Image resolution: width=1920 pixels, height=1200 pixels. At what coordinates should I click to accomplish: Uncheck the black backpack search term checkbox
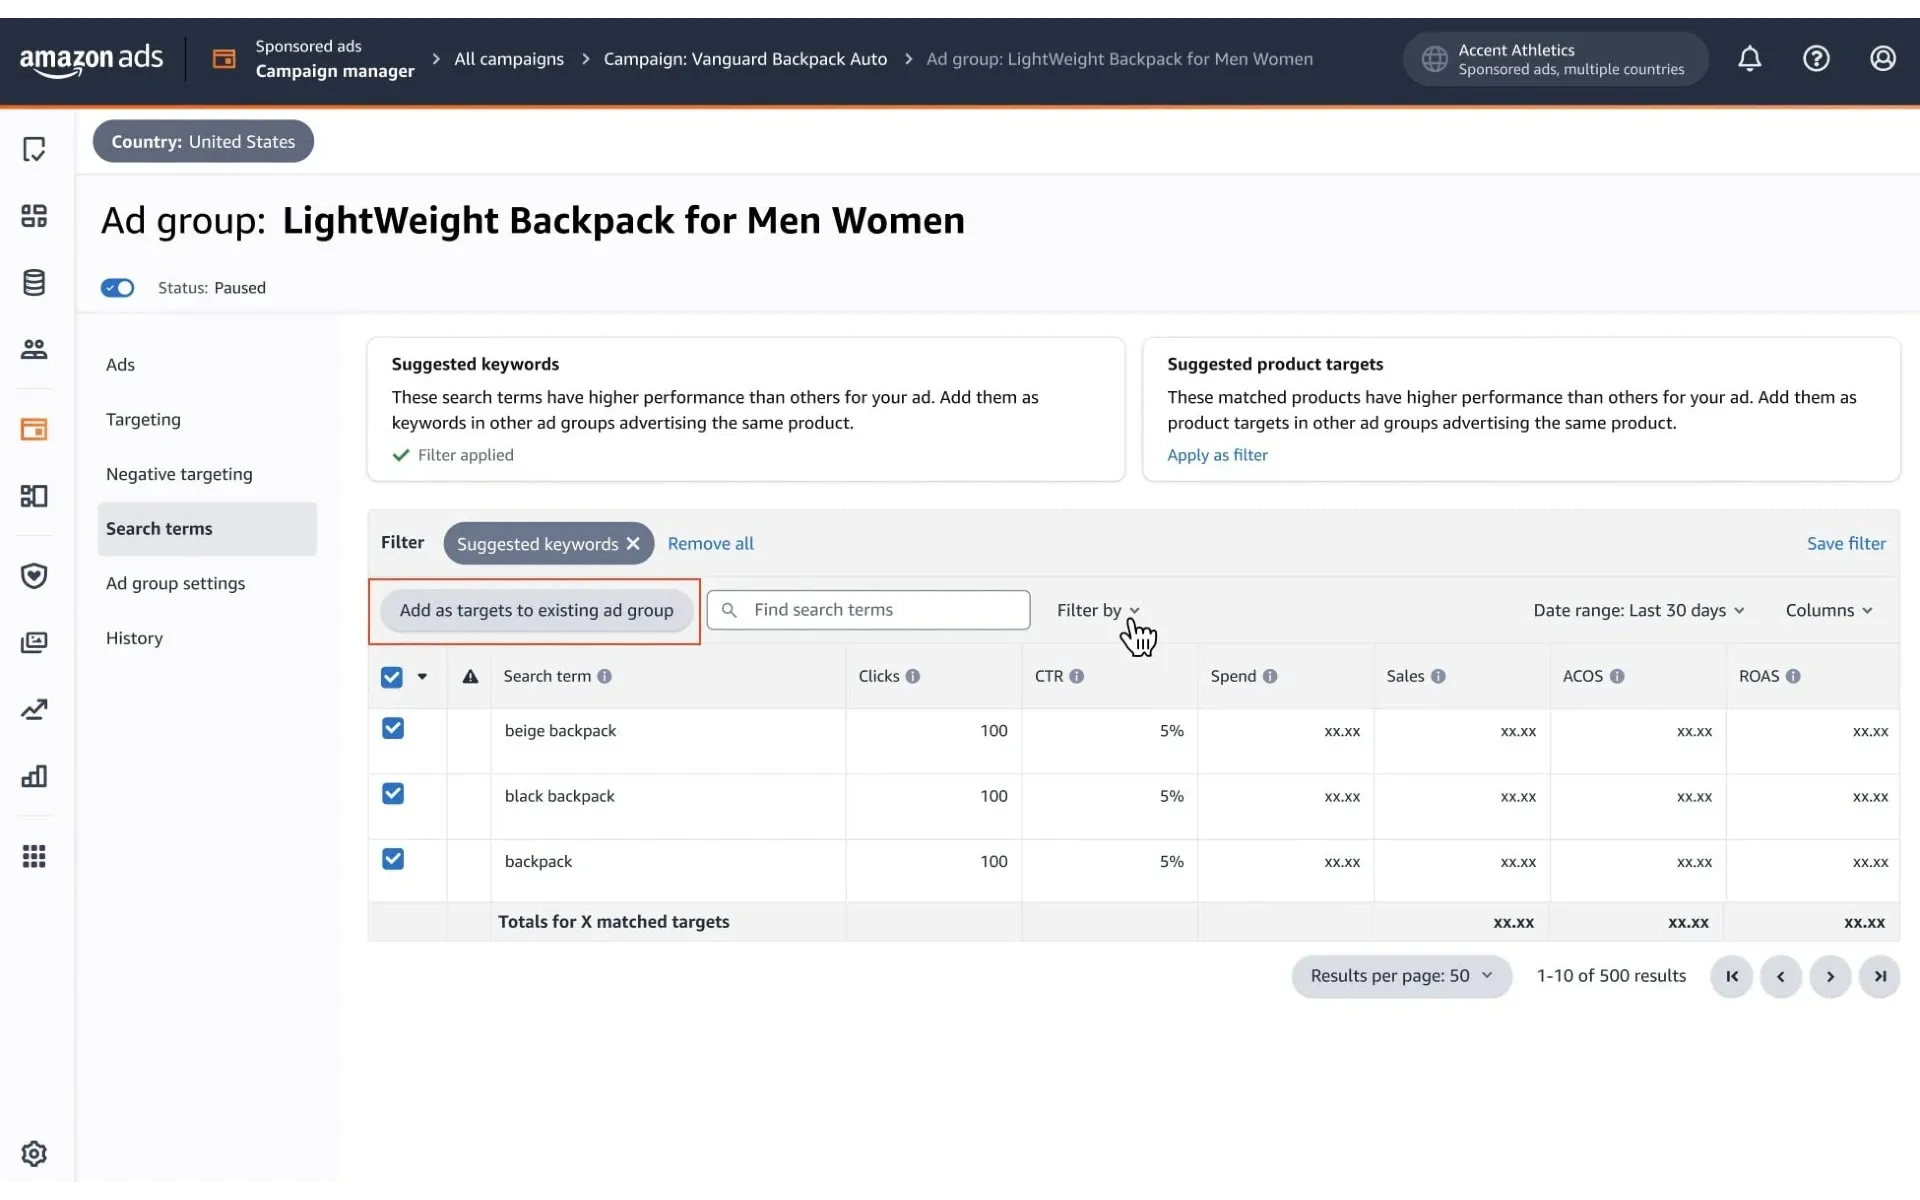(393, 795)
